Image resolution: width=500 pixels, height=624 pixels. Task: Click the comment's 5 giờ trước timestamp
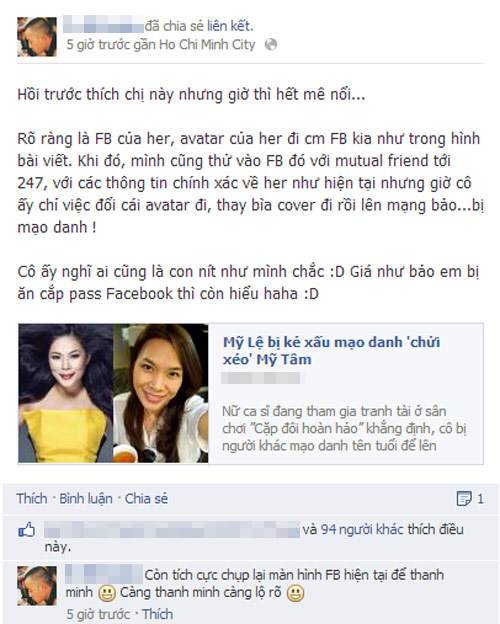coord(98,614)
